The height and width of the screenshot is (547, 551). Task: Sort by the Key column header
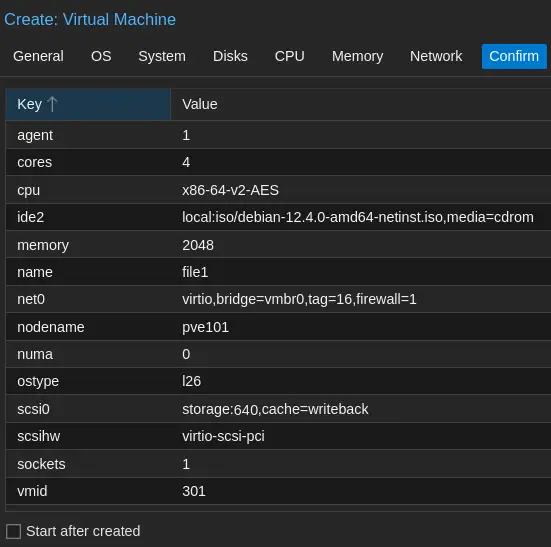(x=88, y=104)
